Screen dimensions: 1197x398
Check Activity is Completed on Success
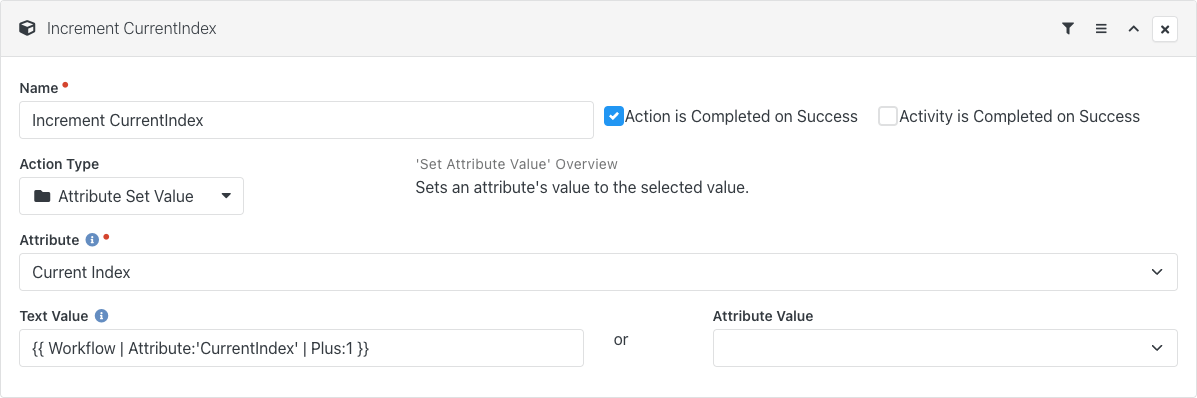tap(888, 116)
